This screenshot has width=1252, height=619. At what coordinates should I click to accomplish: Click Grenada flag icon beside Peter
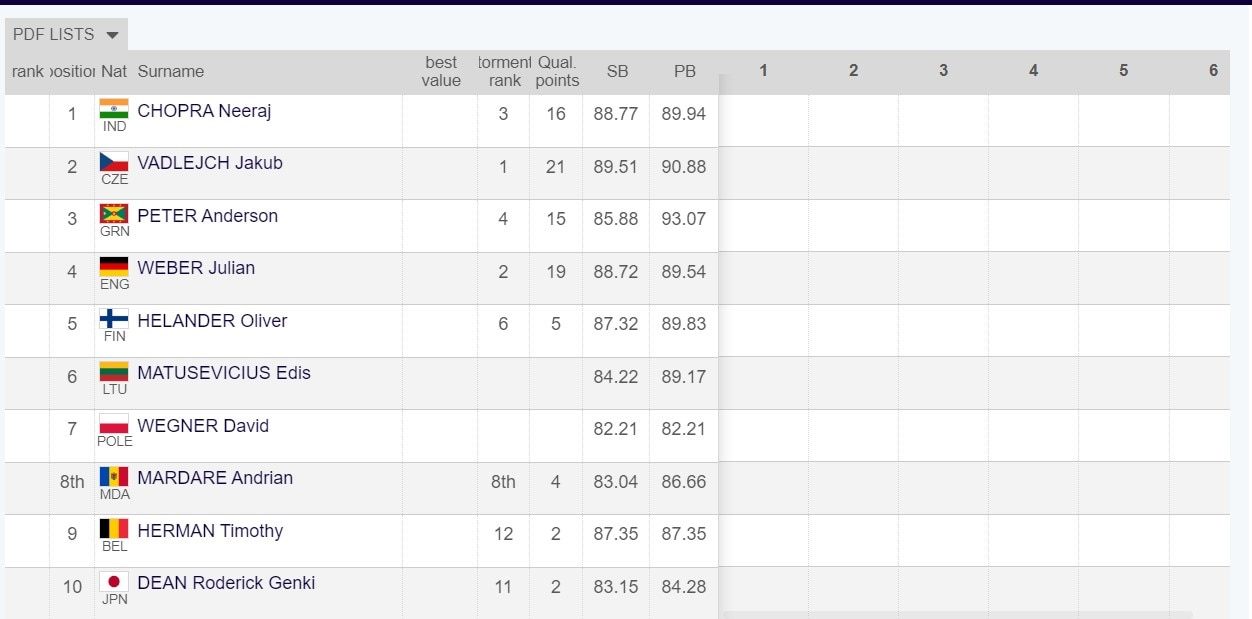(x=114, y=213)
